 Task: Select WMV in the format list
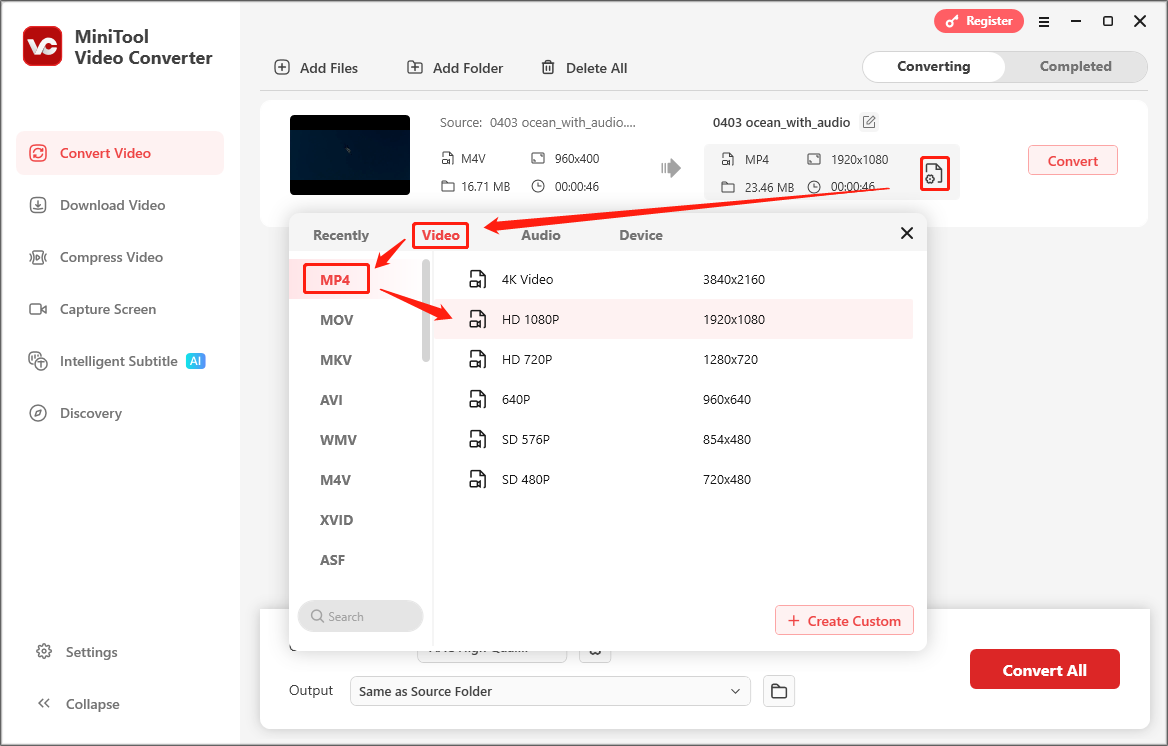338,440
